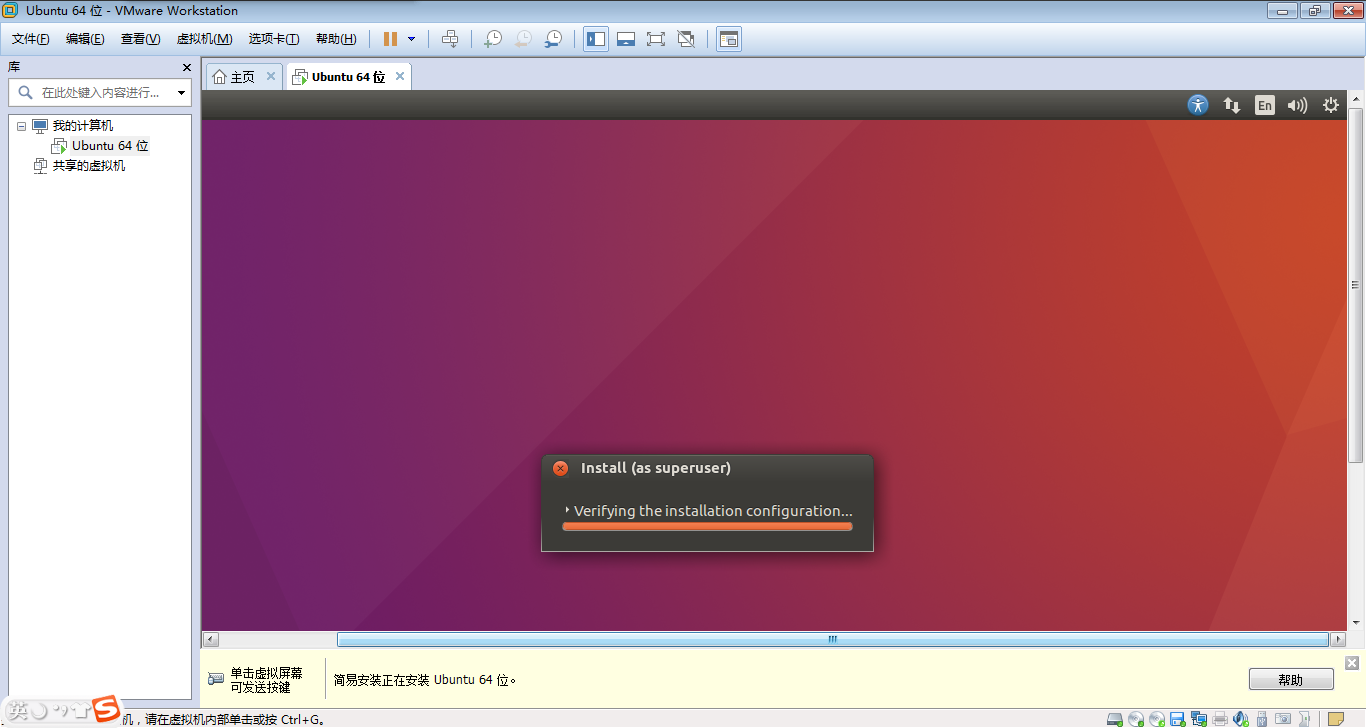Open the Ubuntu system gear menu

coord(1331,105)
